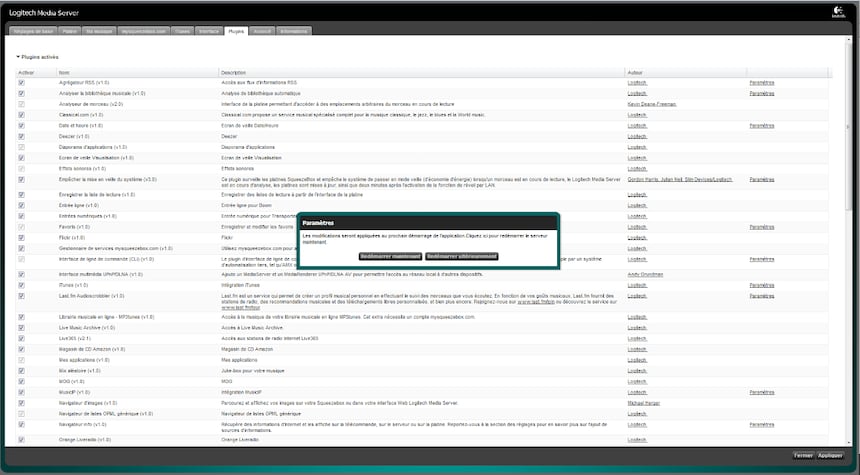The width and height of the screenshot is (860, 475).
Task: Select the Live Music Archive plugin name
Action: (87, 328)
